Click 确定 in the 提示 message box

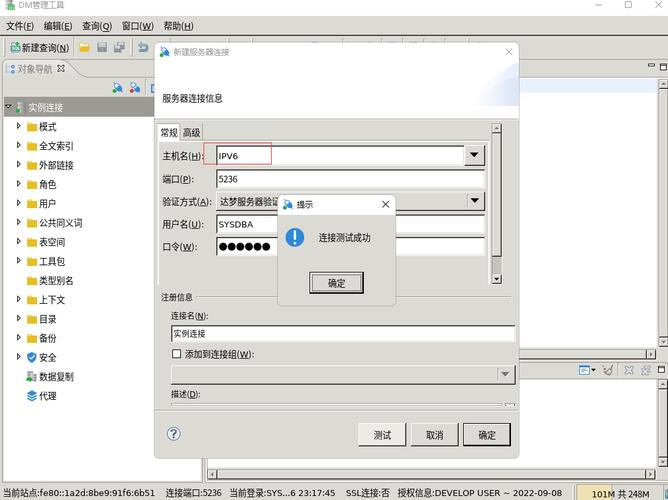tap(337, 283)
